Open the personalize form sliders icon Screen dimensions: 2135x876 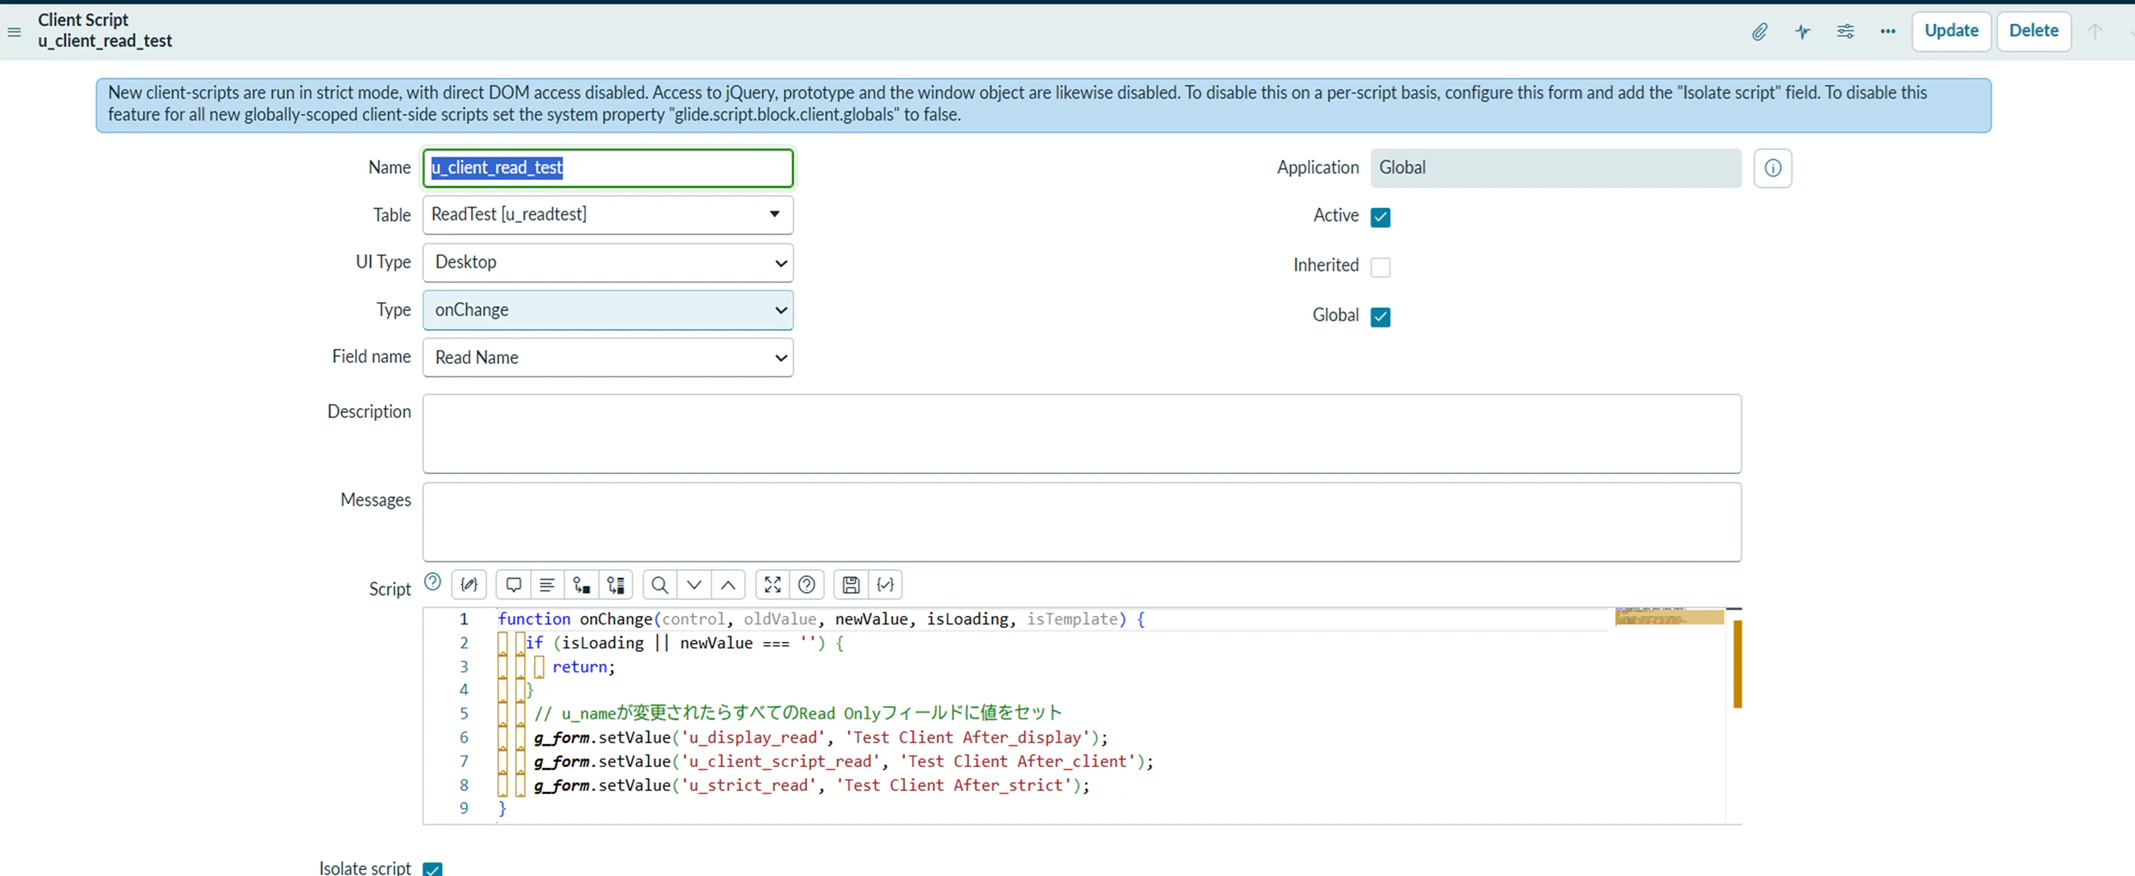click(x=1845, y=32)
